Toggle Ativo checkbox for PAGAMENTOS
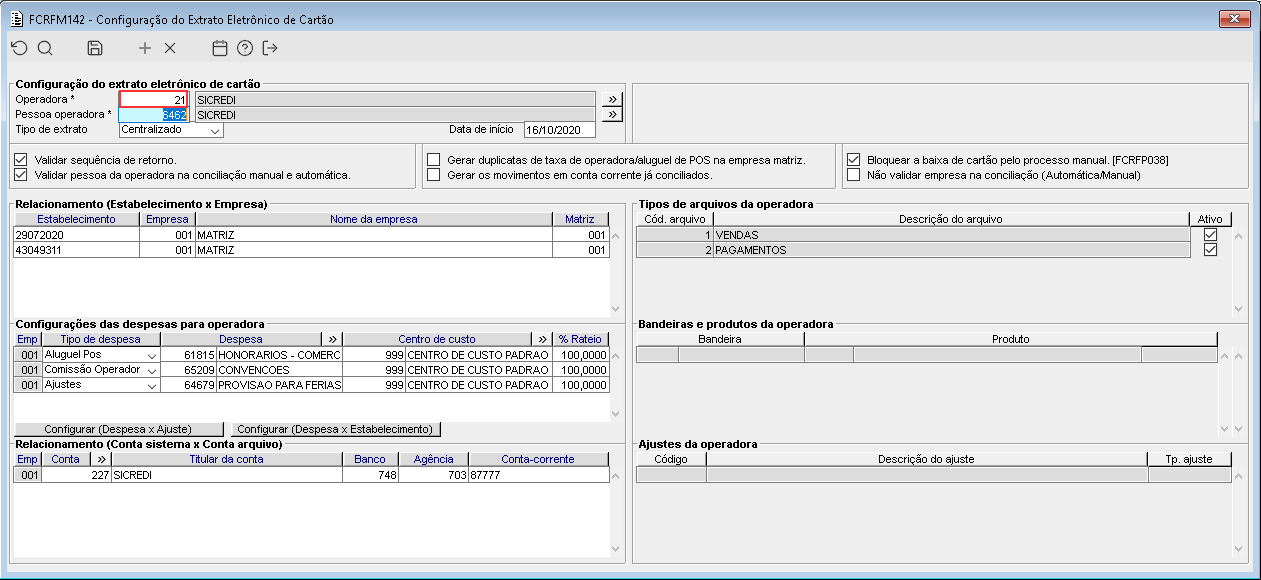The height and width of the screenshot is (580, 1261). coord(1211,250)
